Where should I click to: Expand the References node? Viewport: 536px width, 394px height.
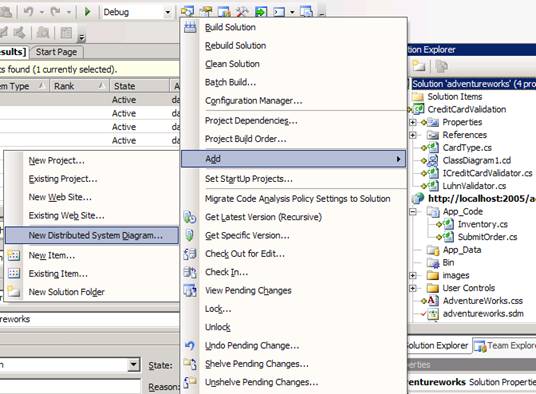tap(413, 135)
